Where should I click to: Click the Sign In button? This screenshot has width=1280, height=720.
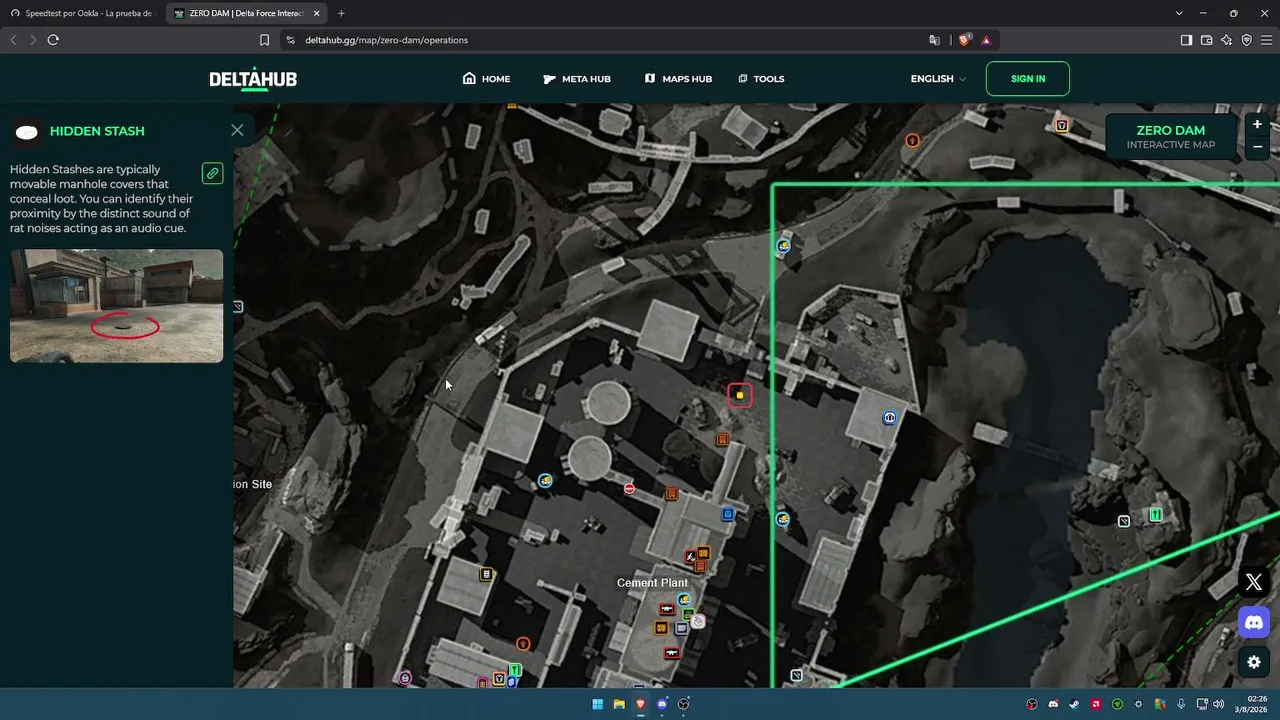[1028, 79]
